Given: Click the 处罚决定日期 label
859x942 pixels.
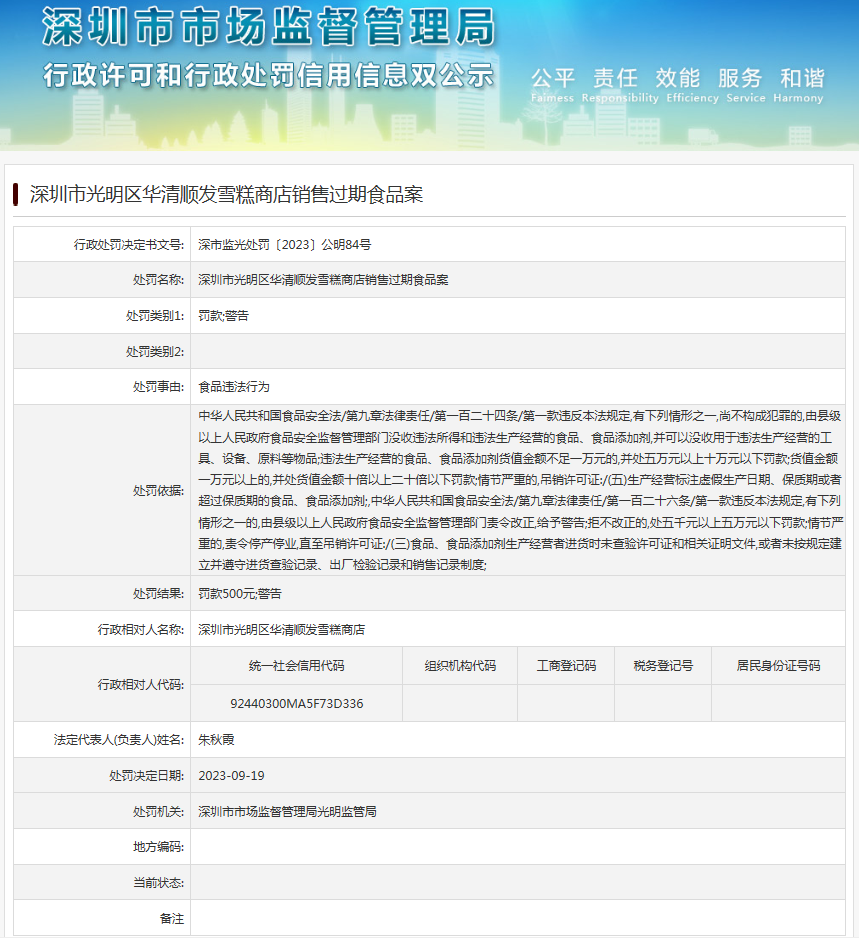Looking at the screenshot, I should (x=147, y=776).
